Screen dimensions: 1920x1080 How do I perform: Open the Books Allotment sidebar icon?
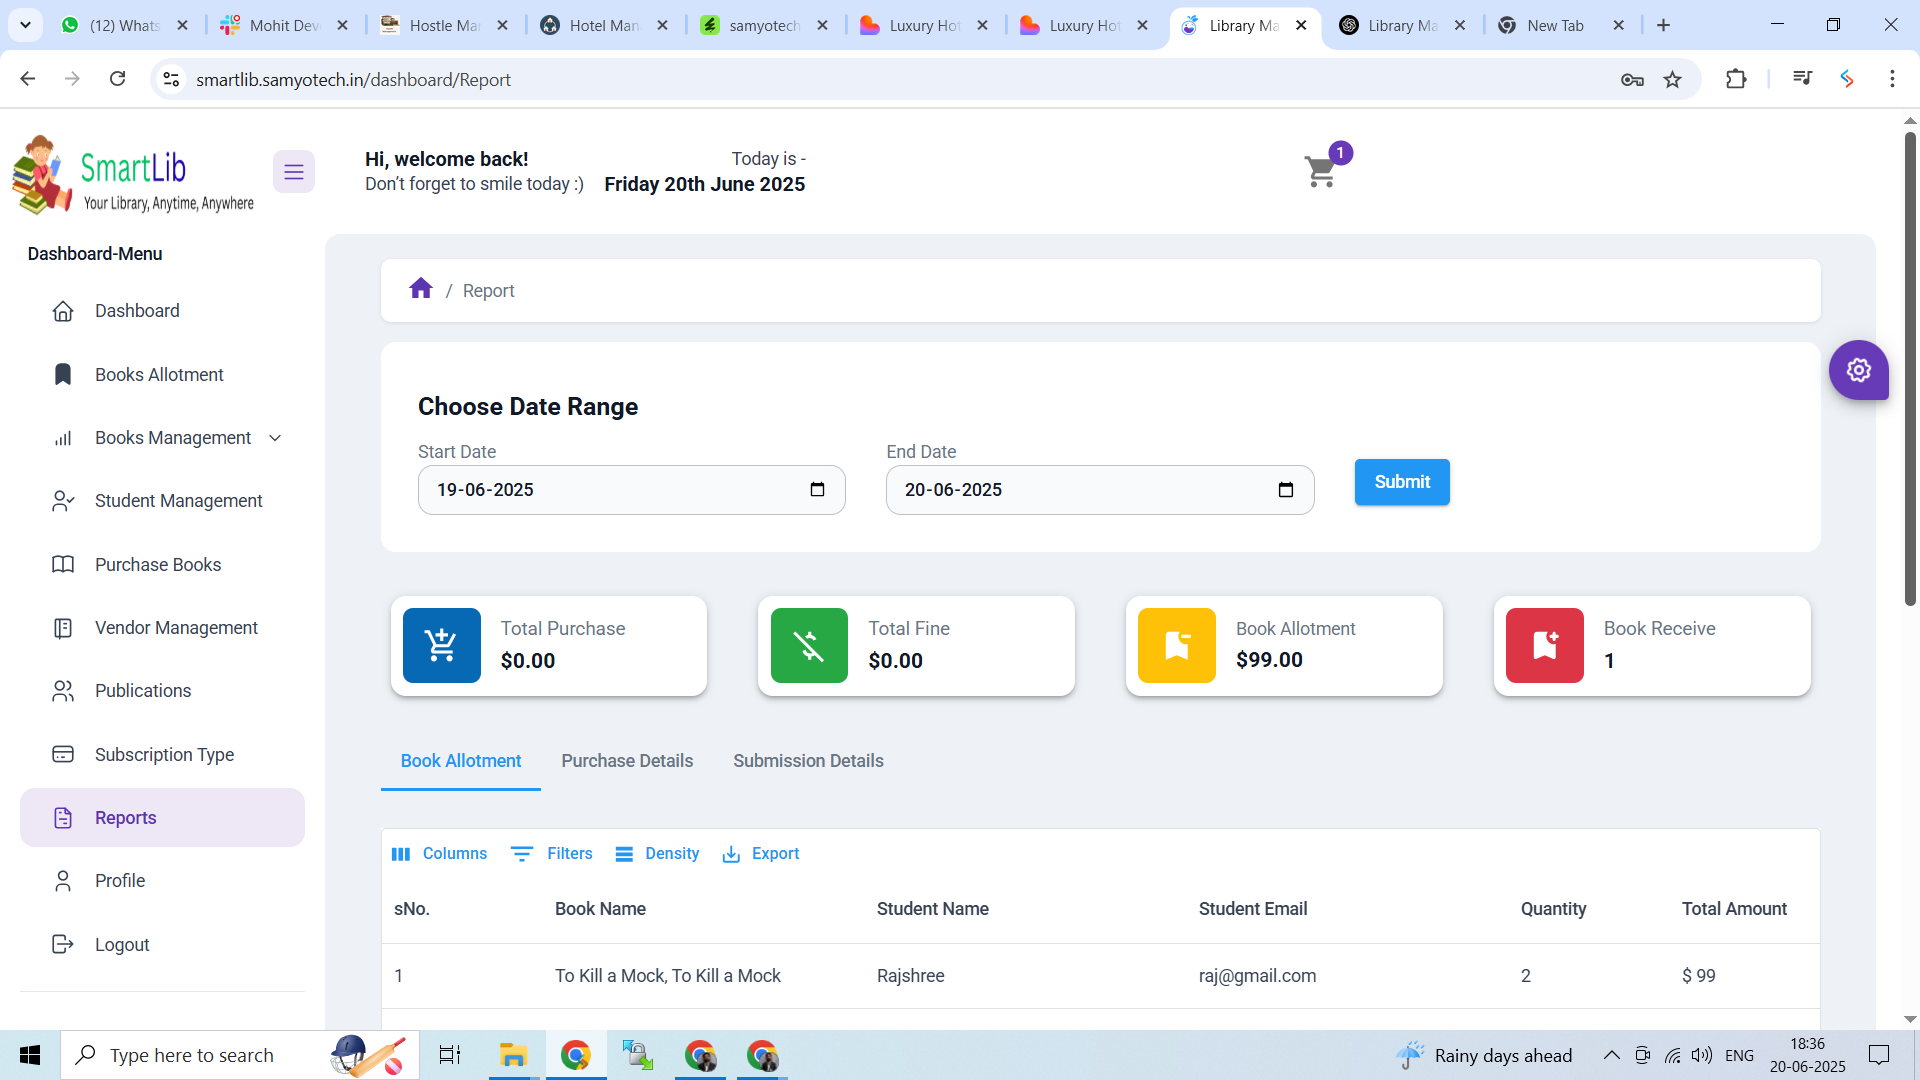(x=63, y=374)
